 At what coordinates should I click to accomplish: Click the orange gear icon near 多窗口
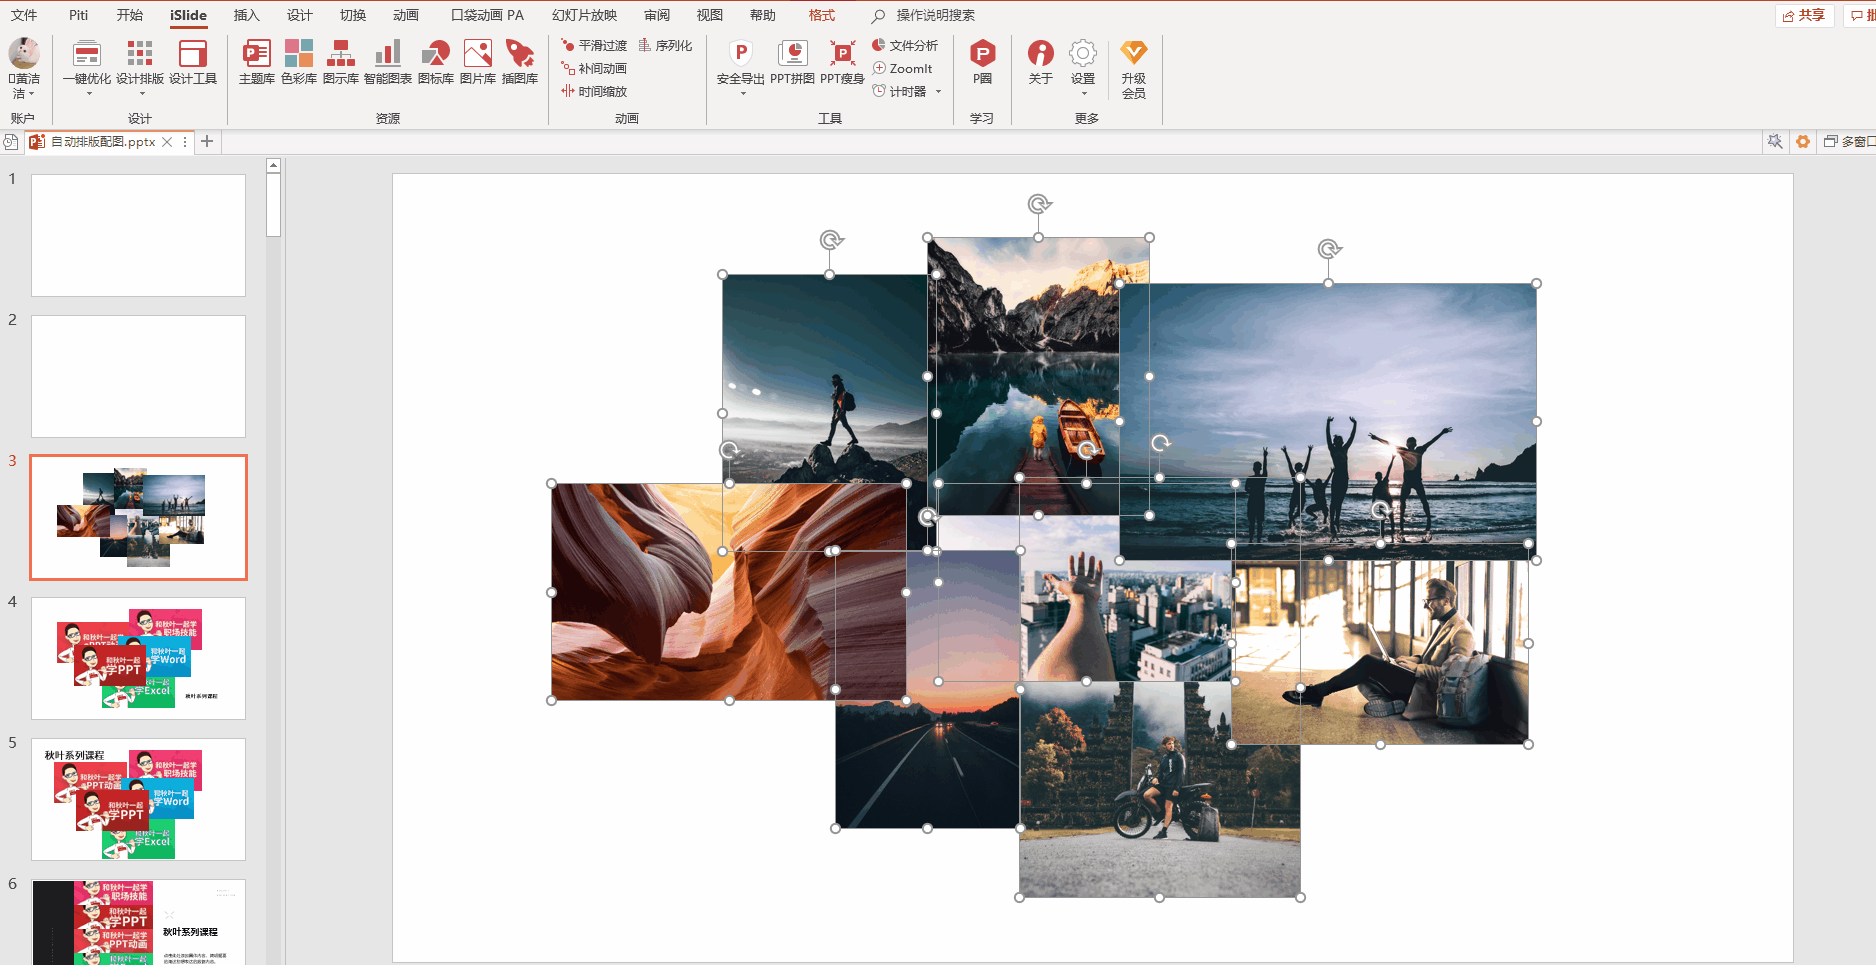tap(1803, 142)
